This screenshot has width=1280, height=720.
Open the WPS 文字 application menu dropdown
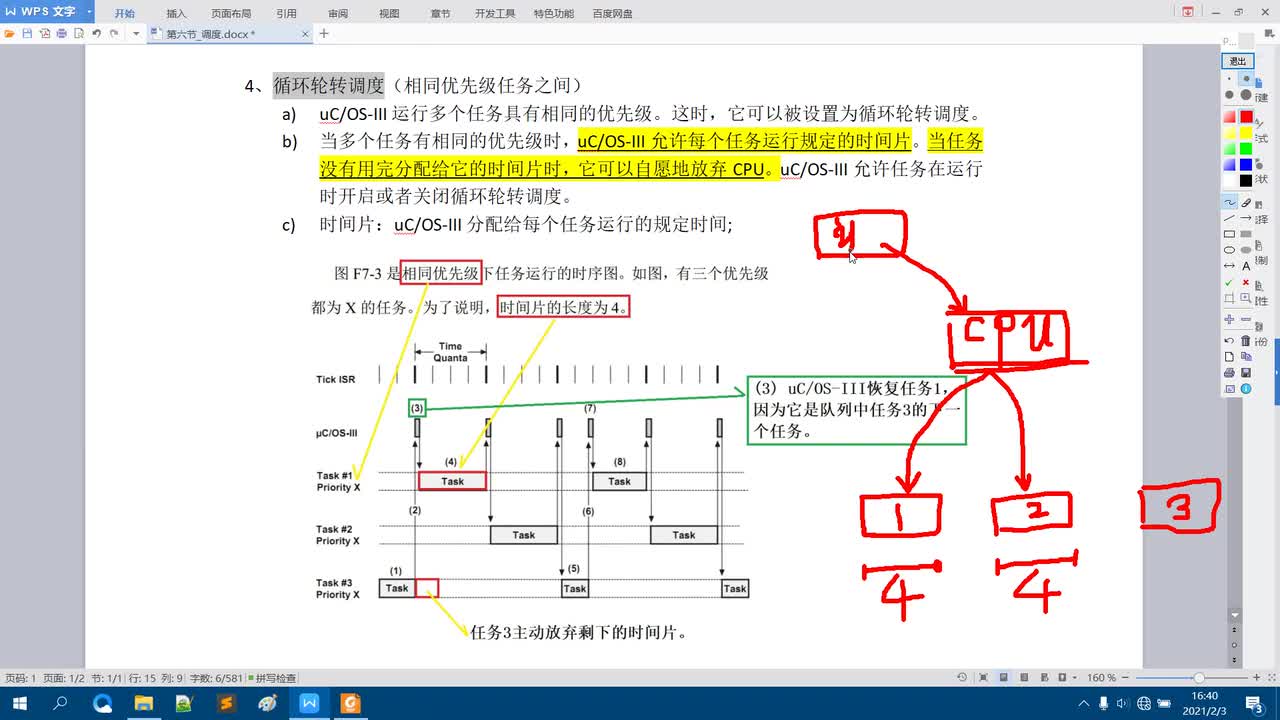tap(89, 12)
